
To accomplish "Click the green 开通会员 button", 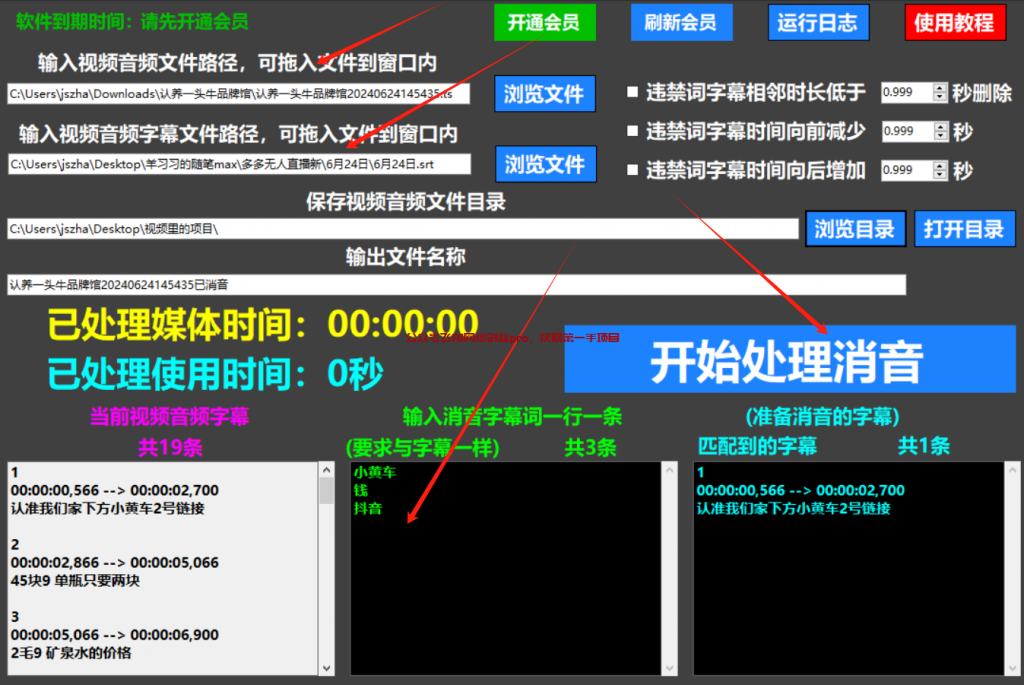I will point(544,22).
